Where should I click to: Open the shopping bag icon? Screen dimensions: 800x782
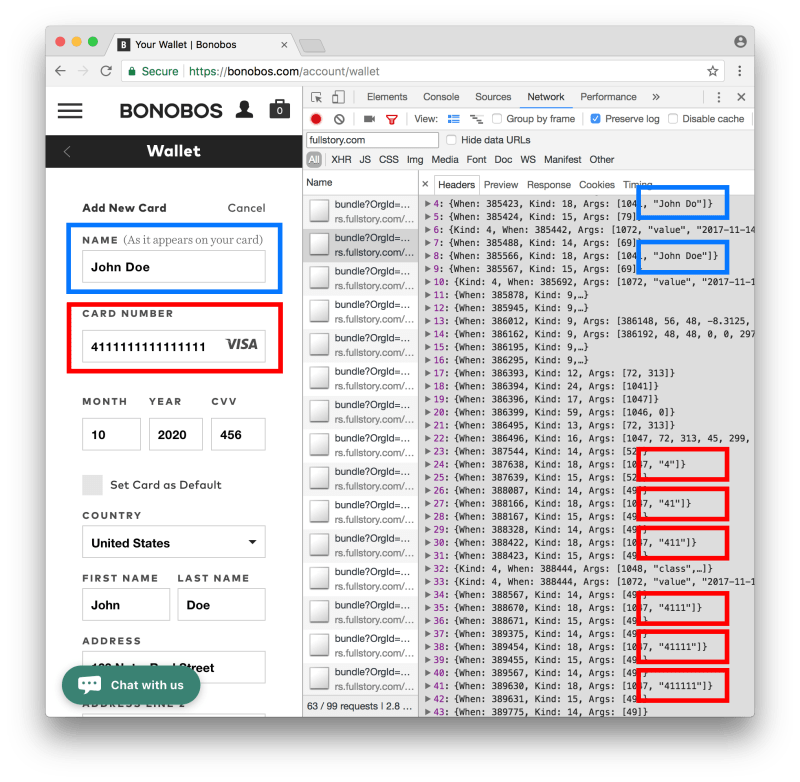tap(279, 109)
